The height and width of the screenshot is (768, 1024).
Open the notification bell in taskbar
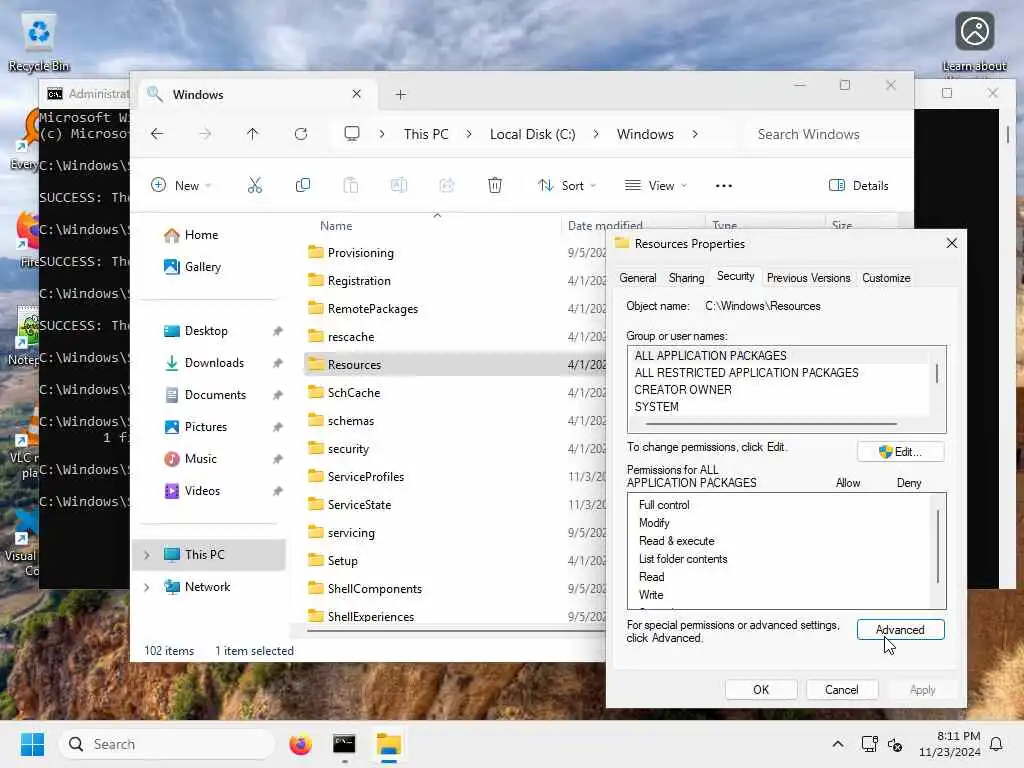point(996,744)
